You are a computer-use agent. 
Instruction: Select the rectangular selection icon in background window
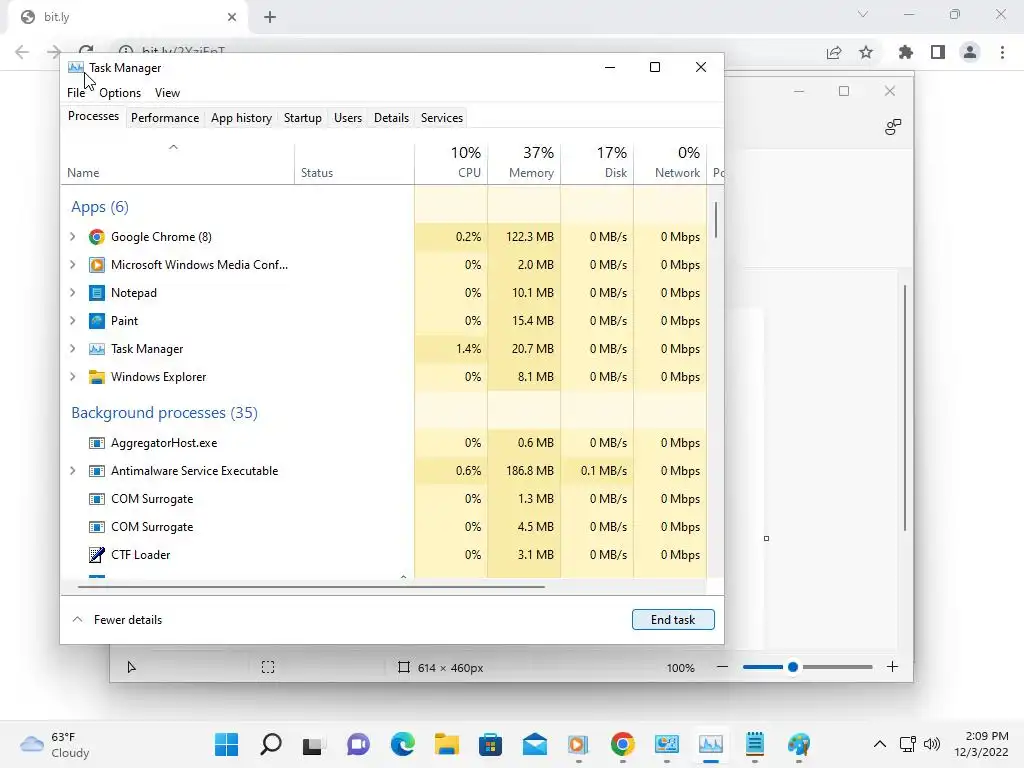tap(268, 667)
